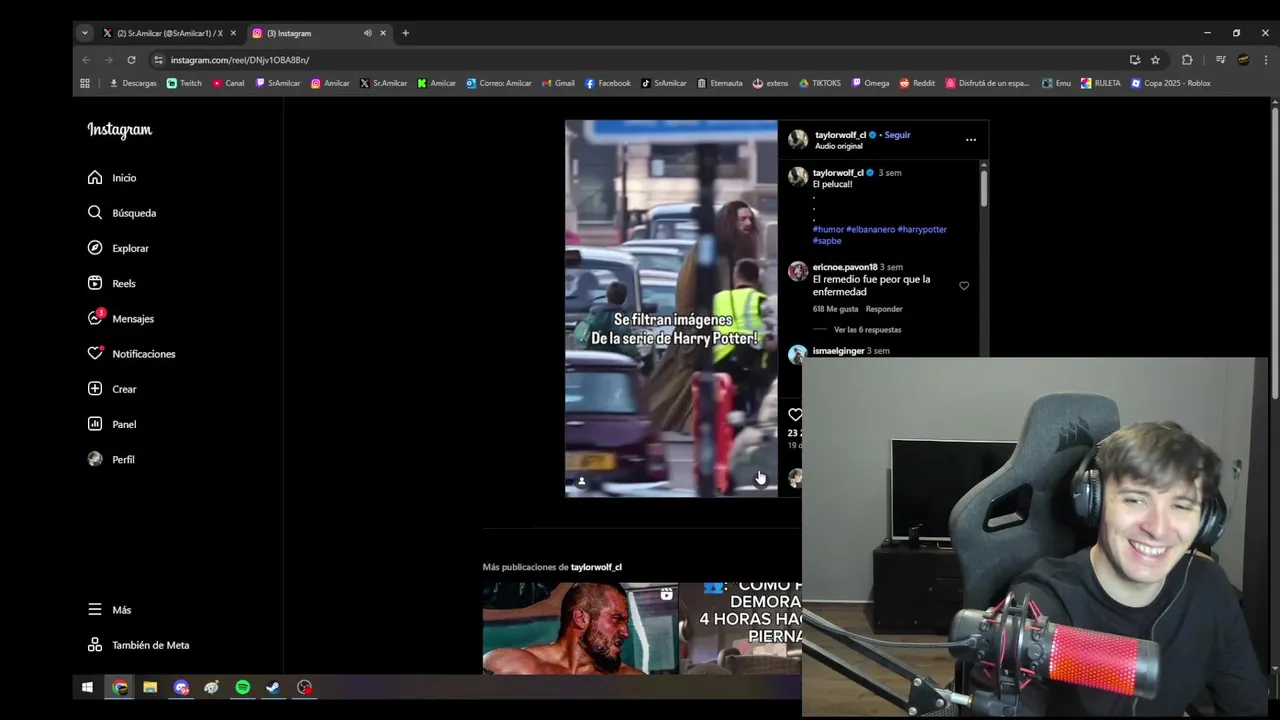1280x720 pixels.
Task: Open a new browser tab
Action: click(x=405, y=33)
